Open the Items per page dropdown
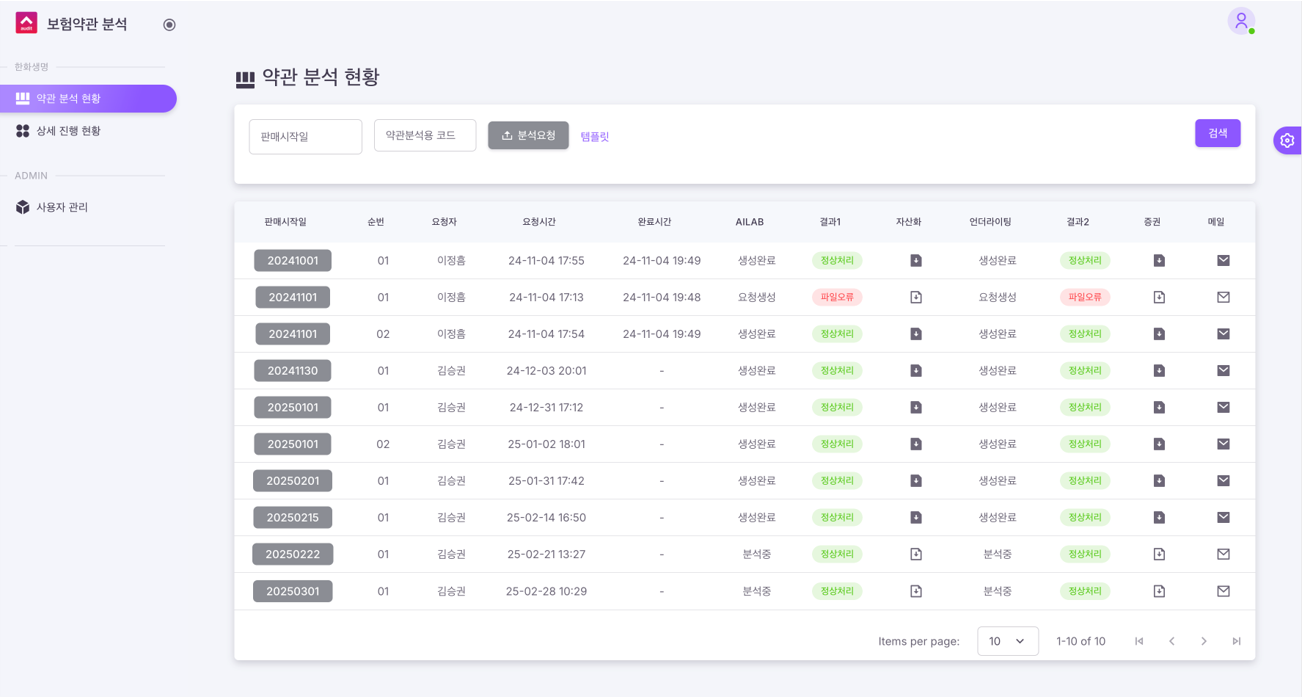1302x697 pixels. (x=1007, y=641)
